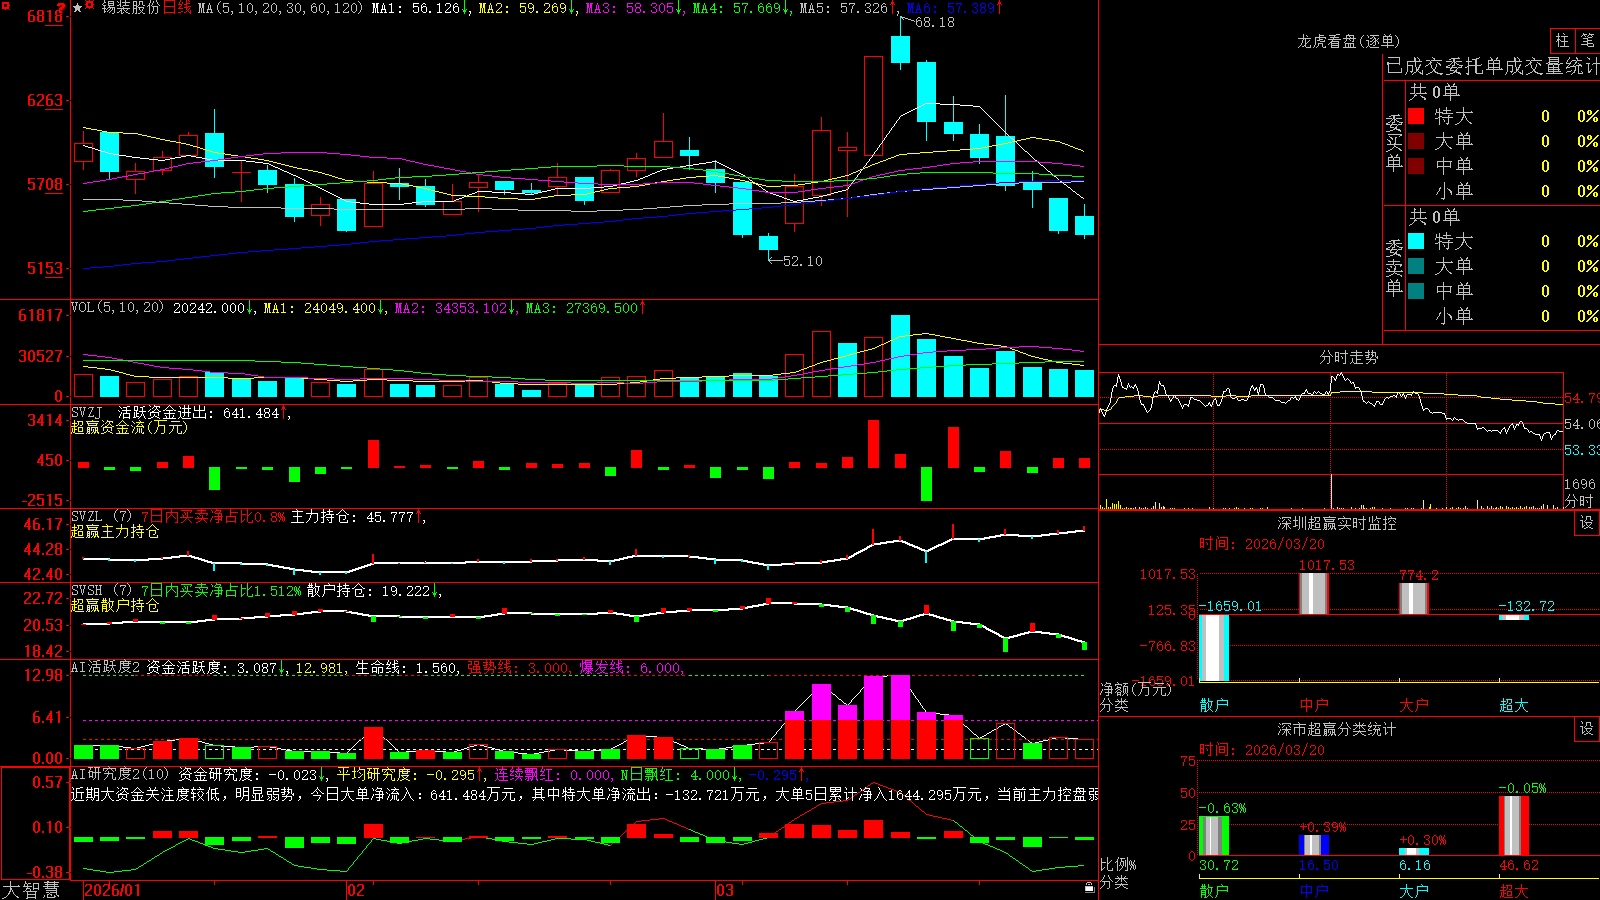Click the 68.18 high price annotation
1600x900 pixels.
click(x=935, y=22)
